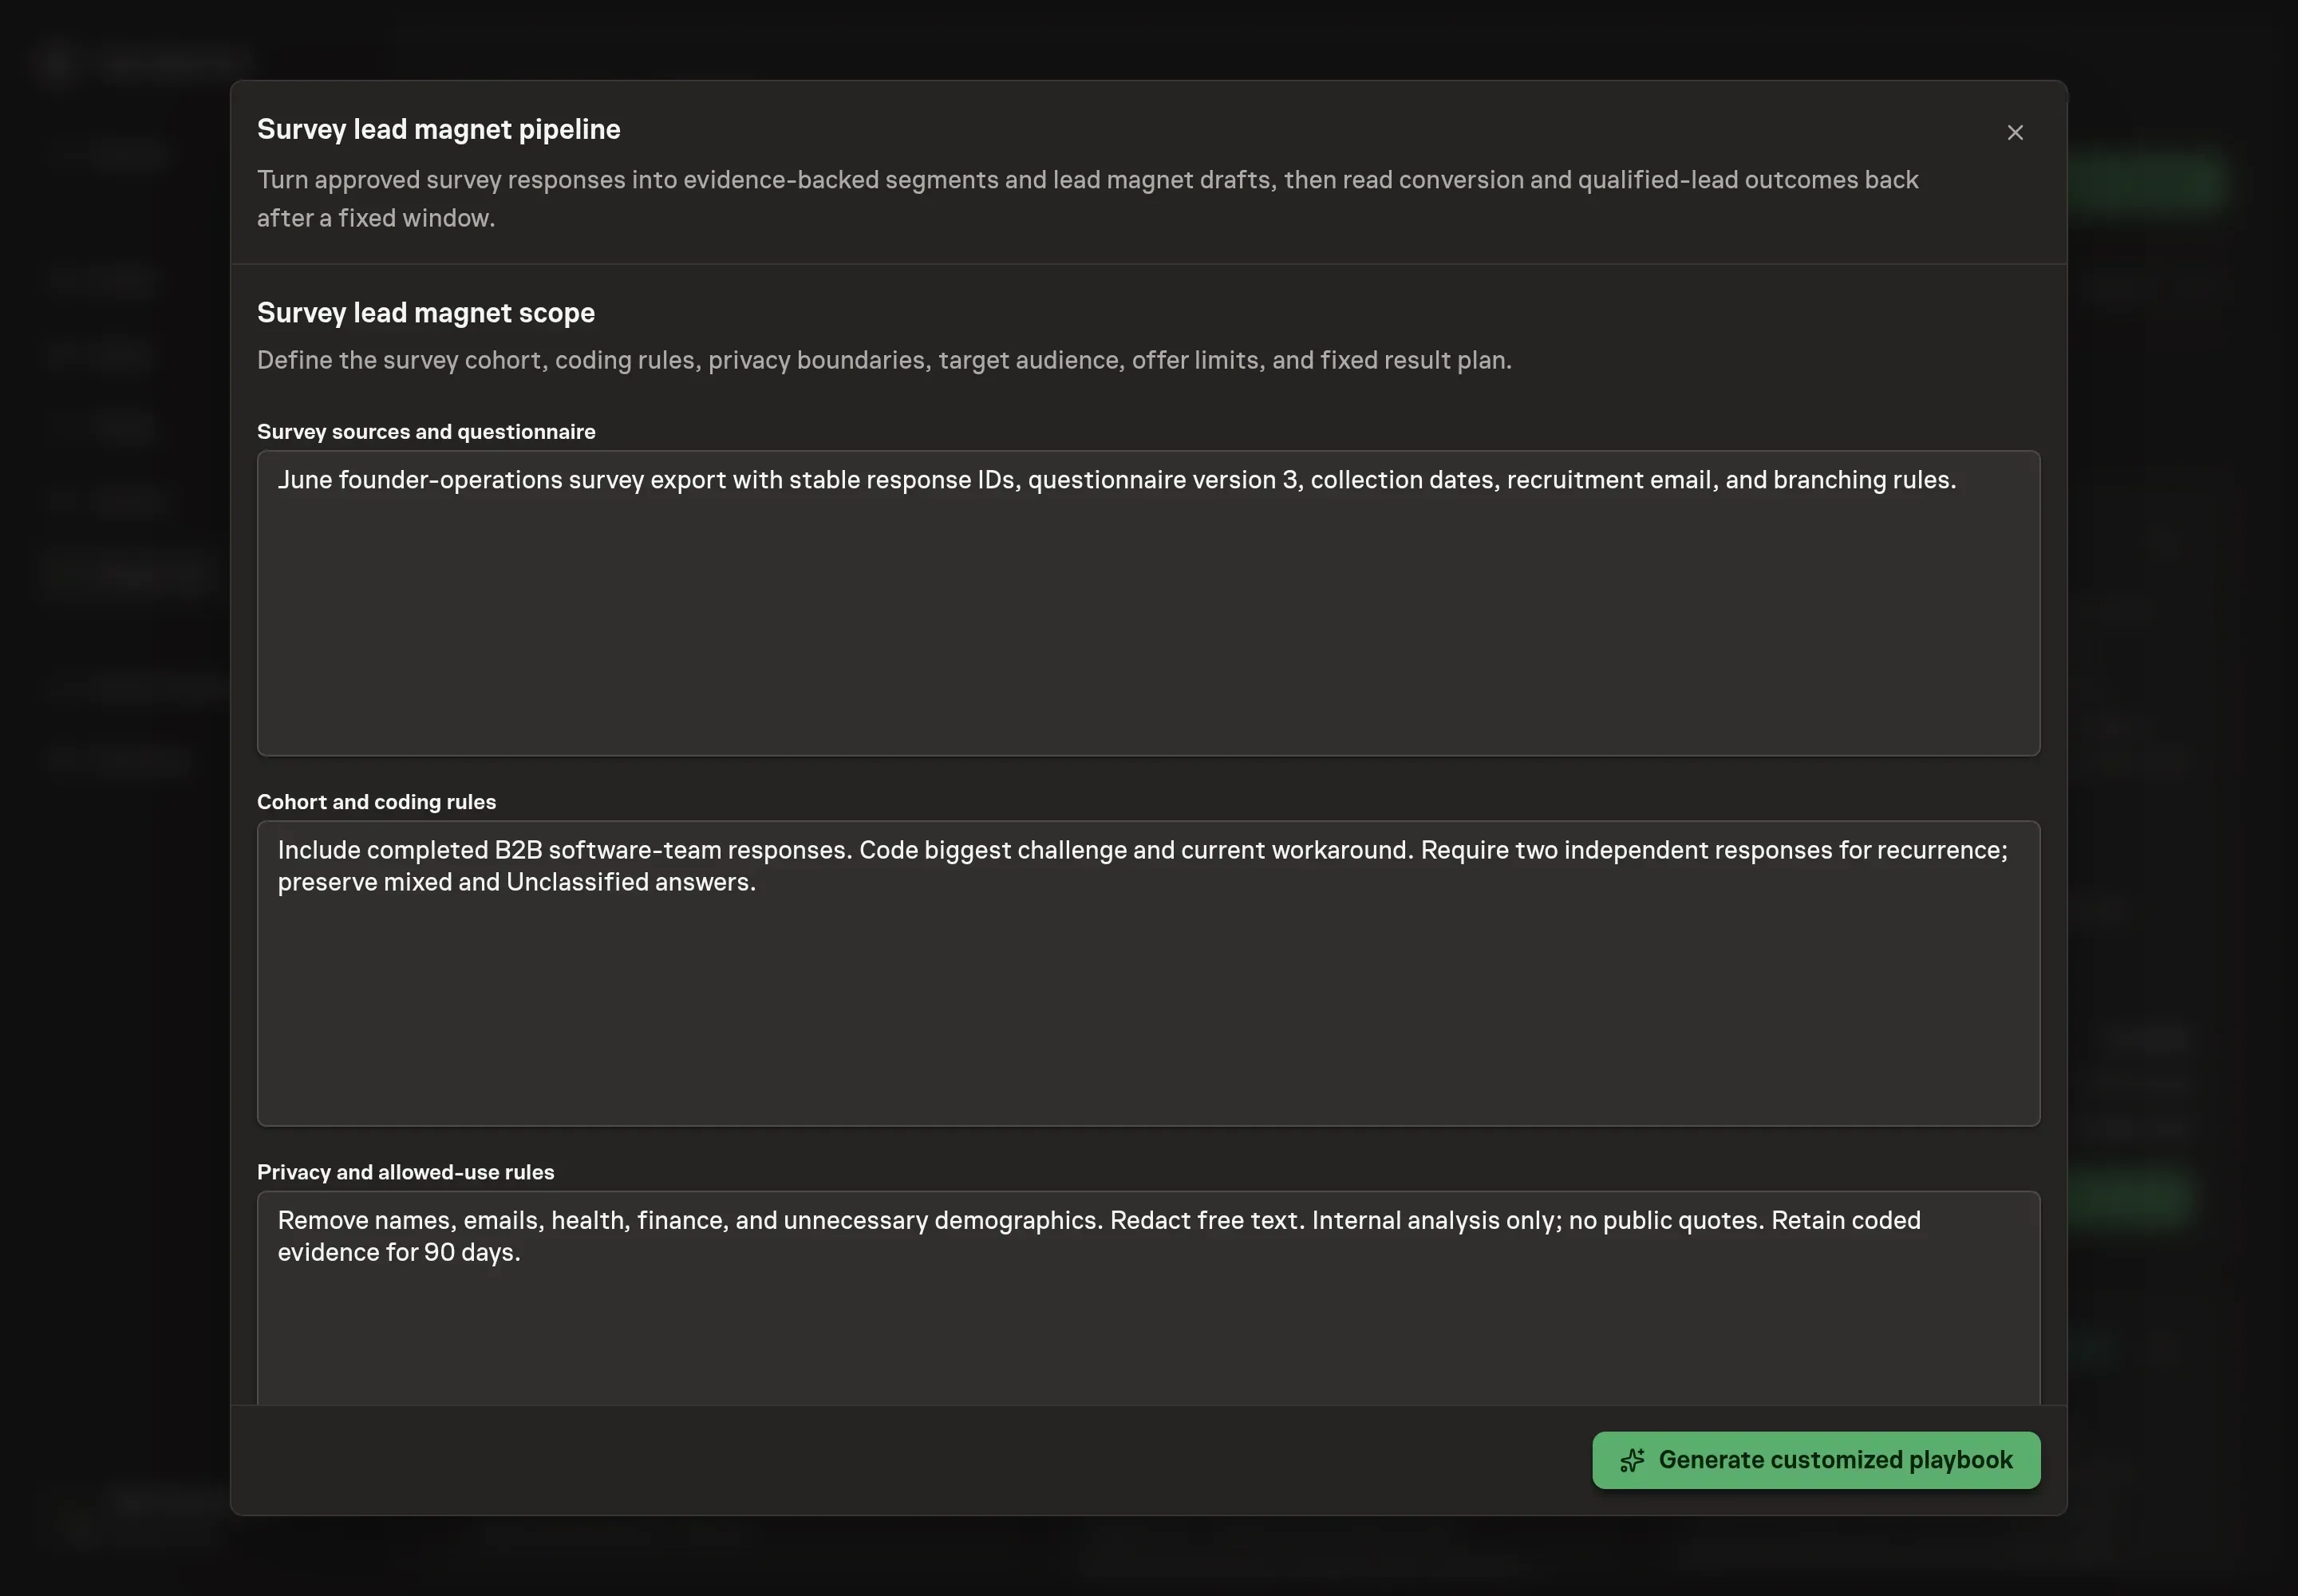Viewport: 2298px width, 1596px height.
Task: Edit the Cohort and coding rules field
Action: pos(1148,973)
